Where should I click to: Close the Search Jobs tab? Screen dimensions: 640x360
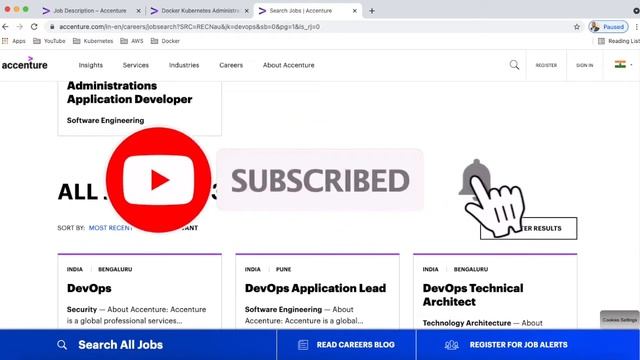pyautogui.click(x=355, y=11)
